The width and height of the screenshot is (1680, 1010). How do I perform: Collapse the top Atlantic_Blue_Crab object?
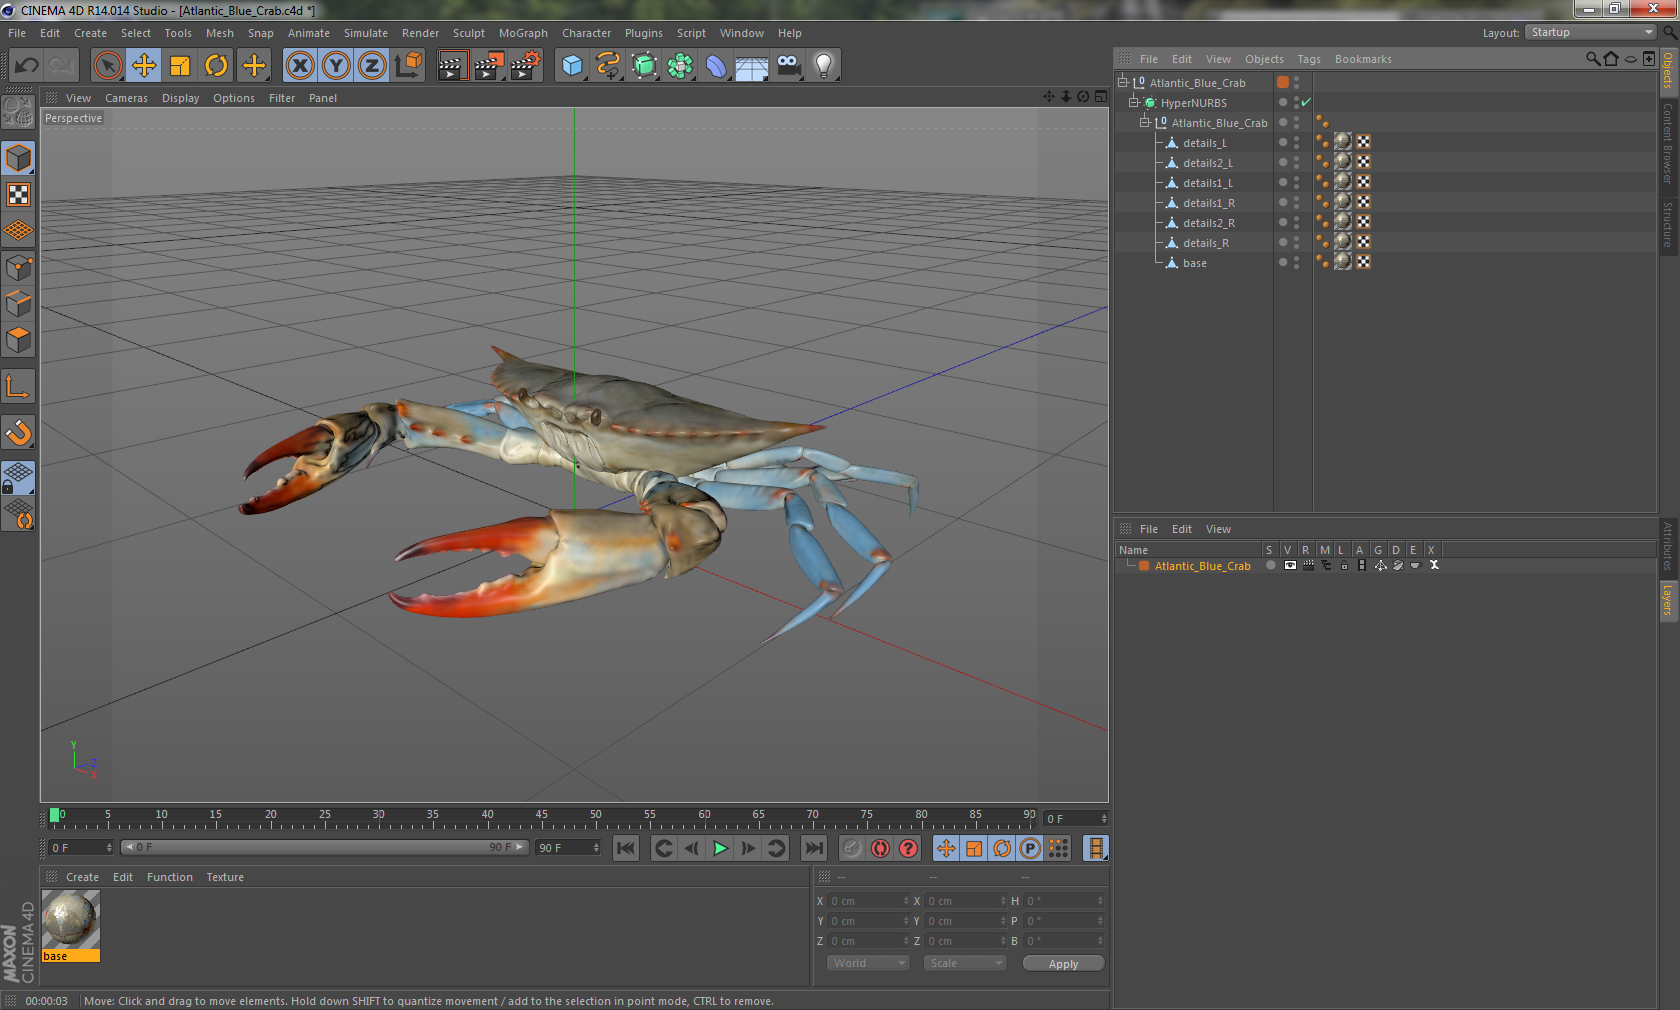[1123, 83]
